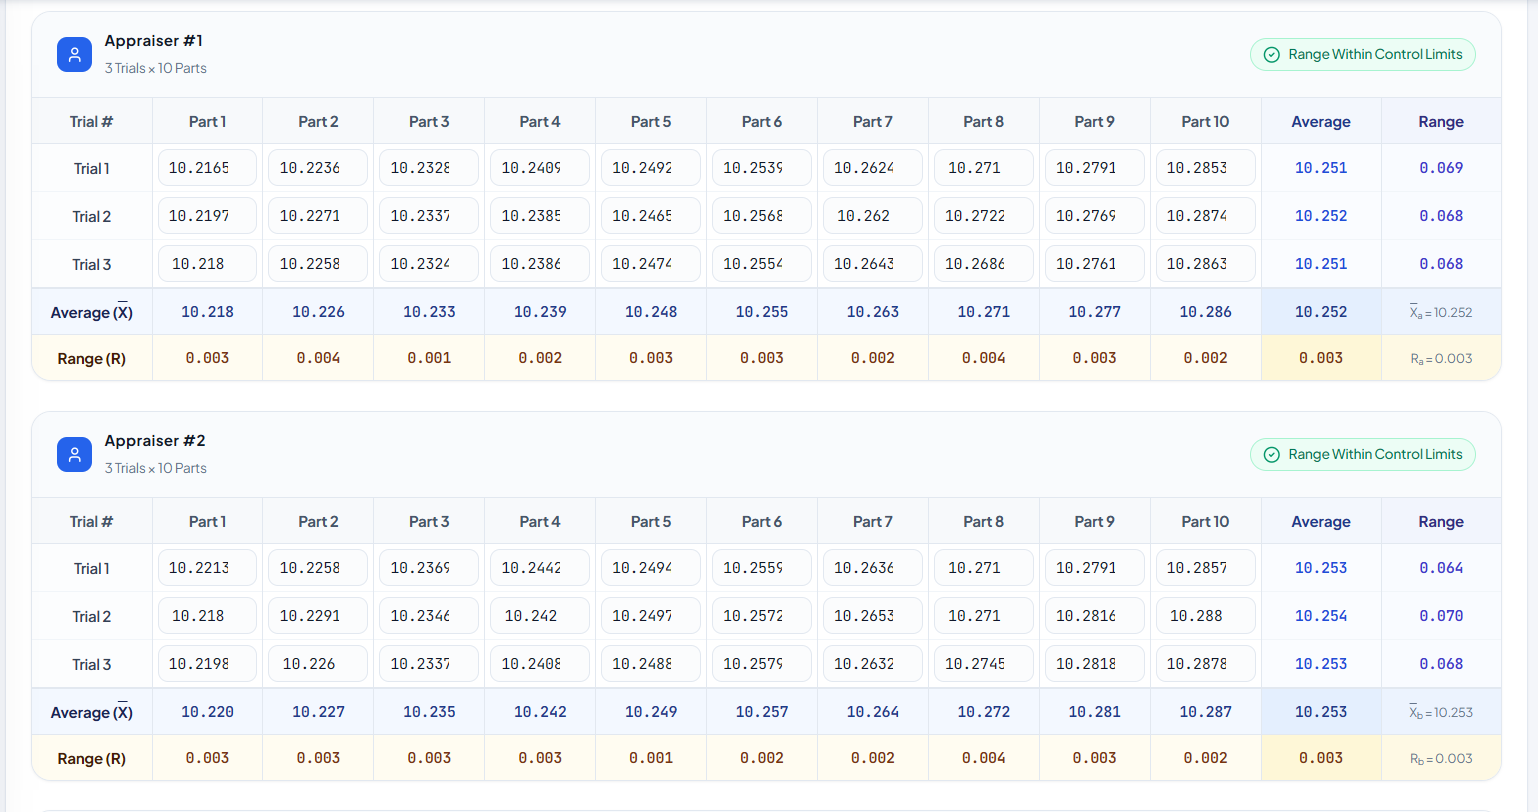Select Appraiser #2's '3 Trials × 10 Parts' subtitle
Image resolution: width=1538 pixels, height=812 pixels.
point(156,468)
